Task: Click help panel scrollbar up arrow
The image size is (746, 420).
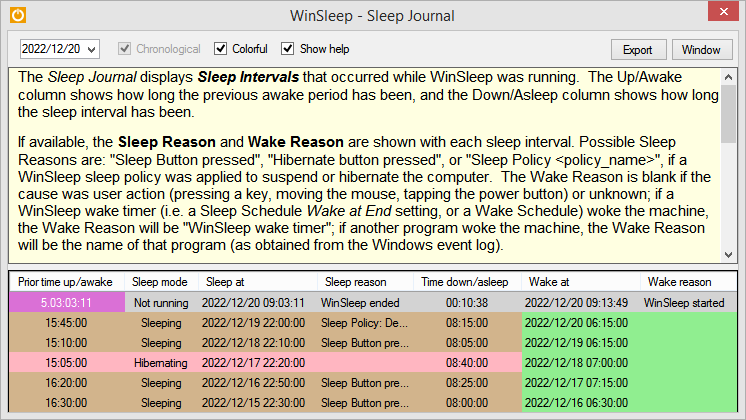Action: pyautogui.click(x=728, y=77)
